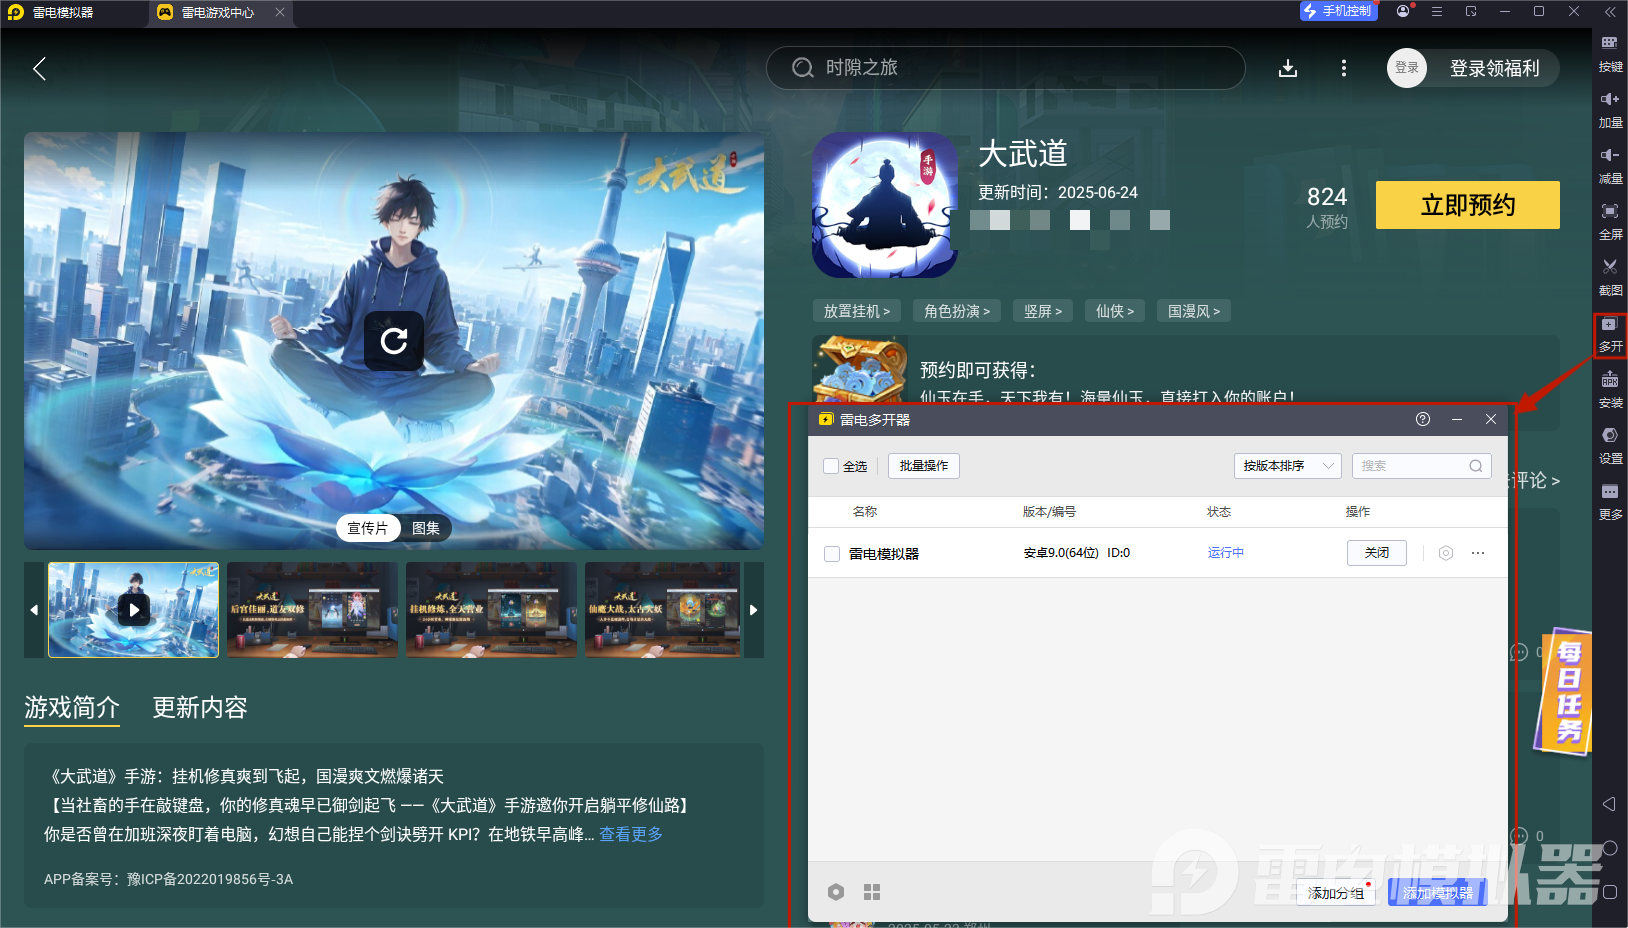Open 更多 tools in the sidebar
Image resolution: width=1628 pixels, height=928 pixels.
coord(1610,502)
